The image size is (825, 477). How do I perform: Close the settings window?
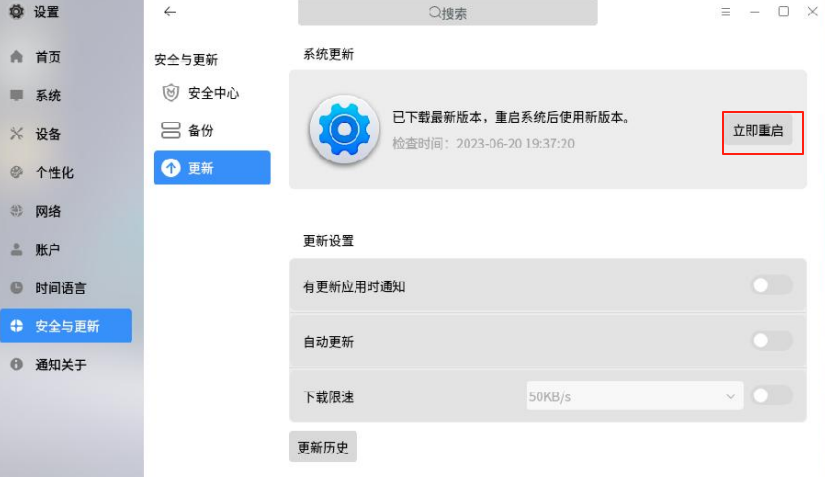pos(812,12)
